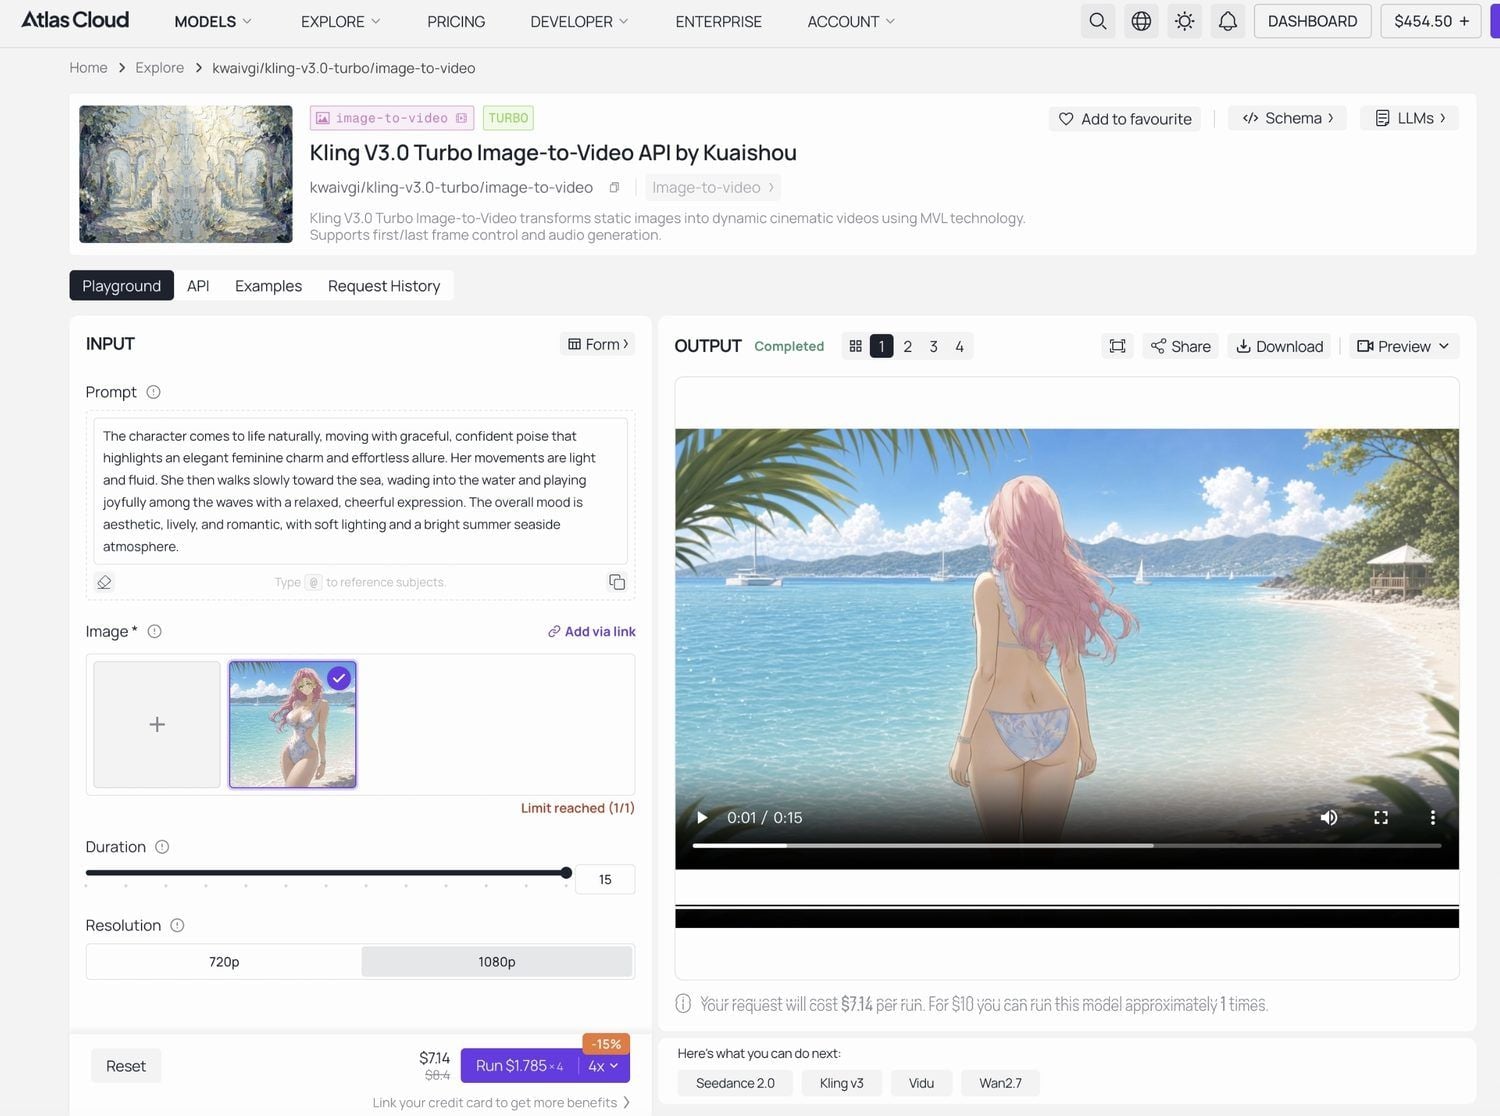Expand the DEVELOPER menu
This screenshot has height=1116, width=1500.
(x=579, y=21)
